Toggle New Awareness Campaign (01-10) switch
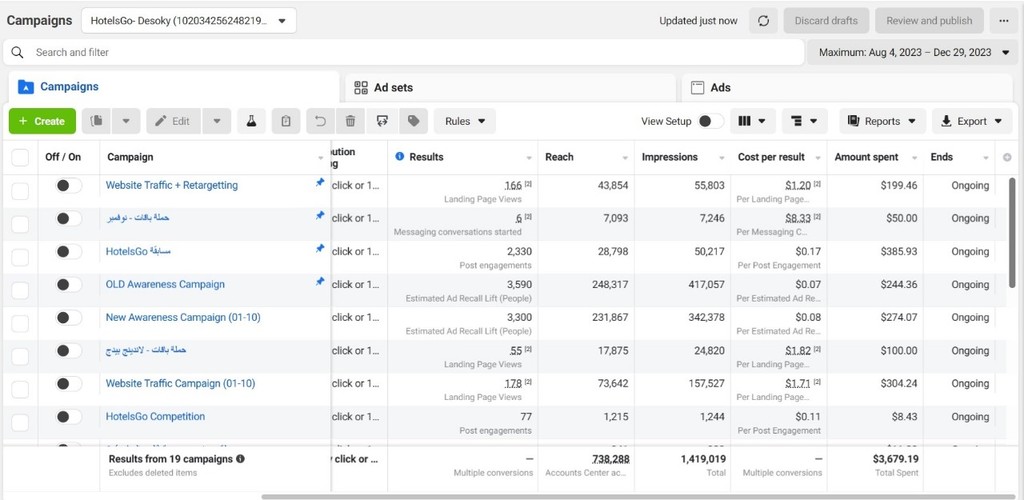The width and height of the screenshot is (1024, 500). [69, 318]
